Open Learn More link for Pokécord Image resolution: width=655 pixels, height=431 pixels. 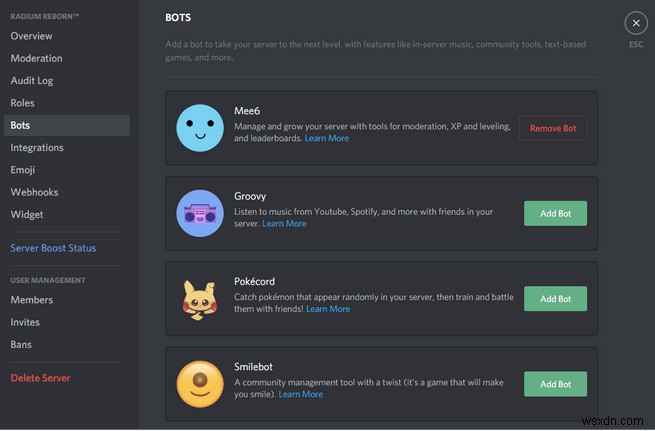pos(328,309)
